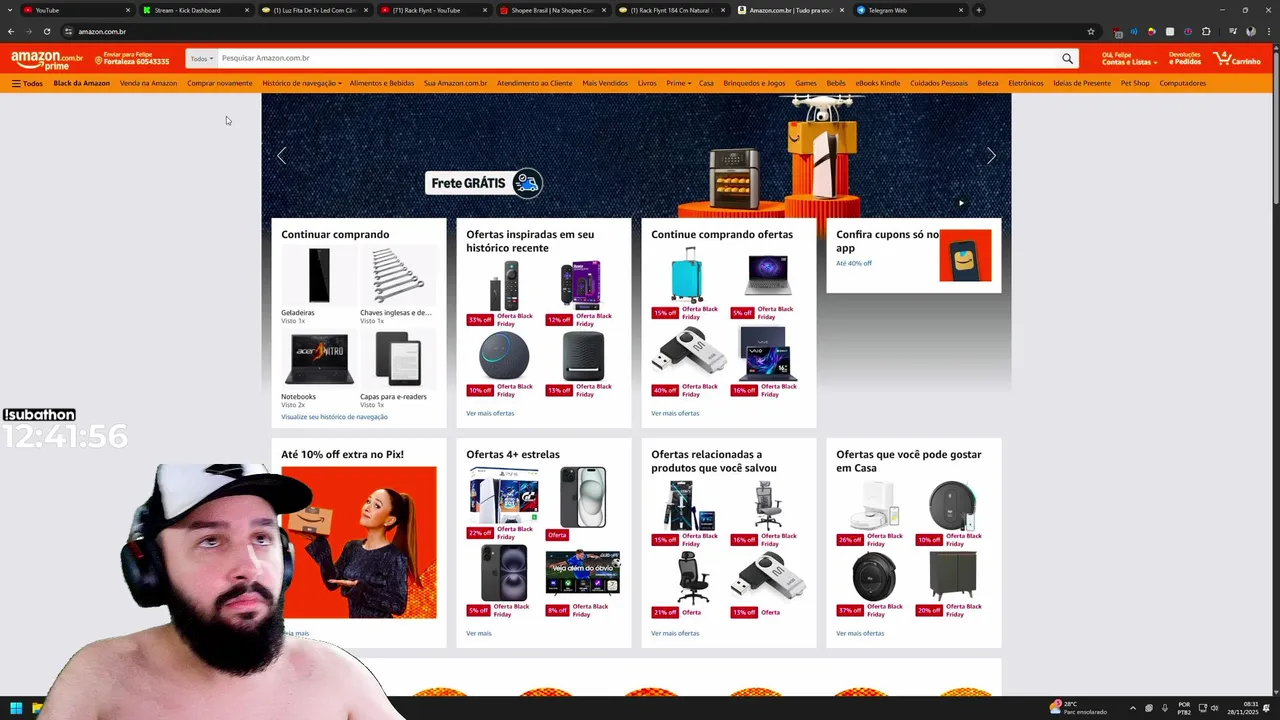Open a new browser tab
The height and width of the screenshot is (720, 1280).
(978, 10)
